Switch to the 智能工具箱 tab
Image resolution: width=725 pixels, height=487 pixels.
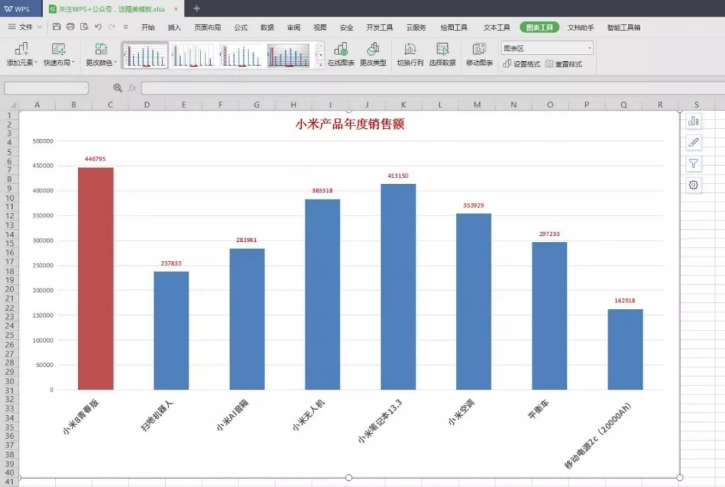pyautogui.click(x=624, y=27)
